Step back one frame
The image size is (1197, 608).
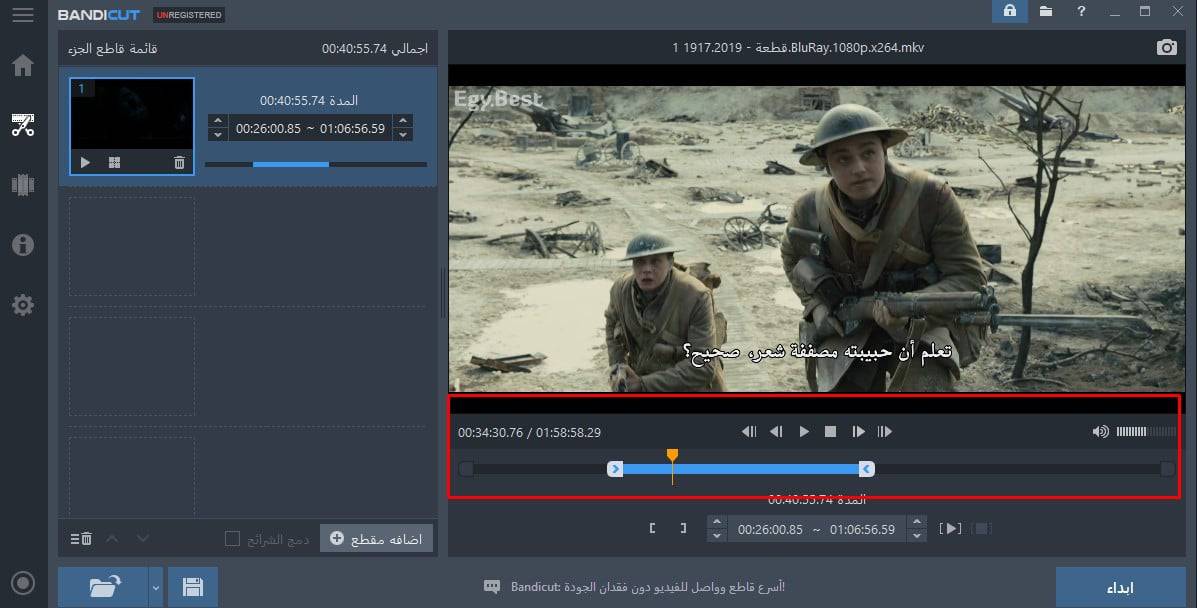pos(776,432)
